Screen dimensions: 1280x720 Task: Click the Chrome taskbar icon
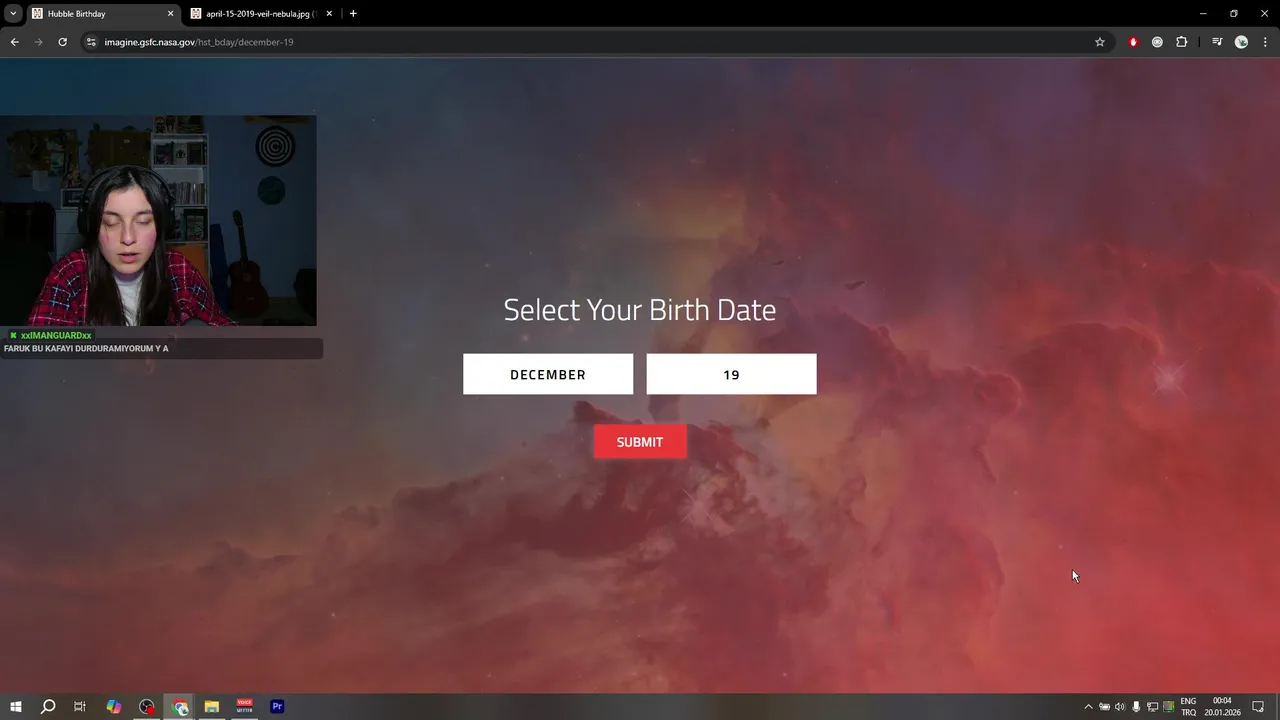coord(181,707)
